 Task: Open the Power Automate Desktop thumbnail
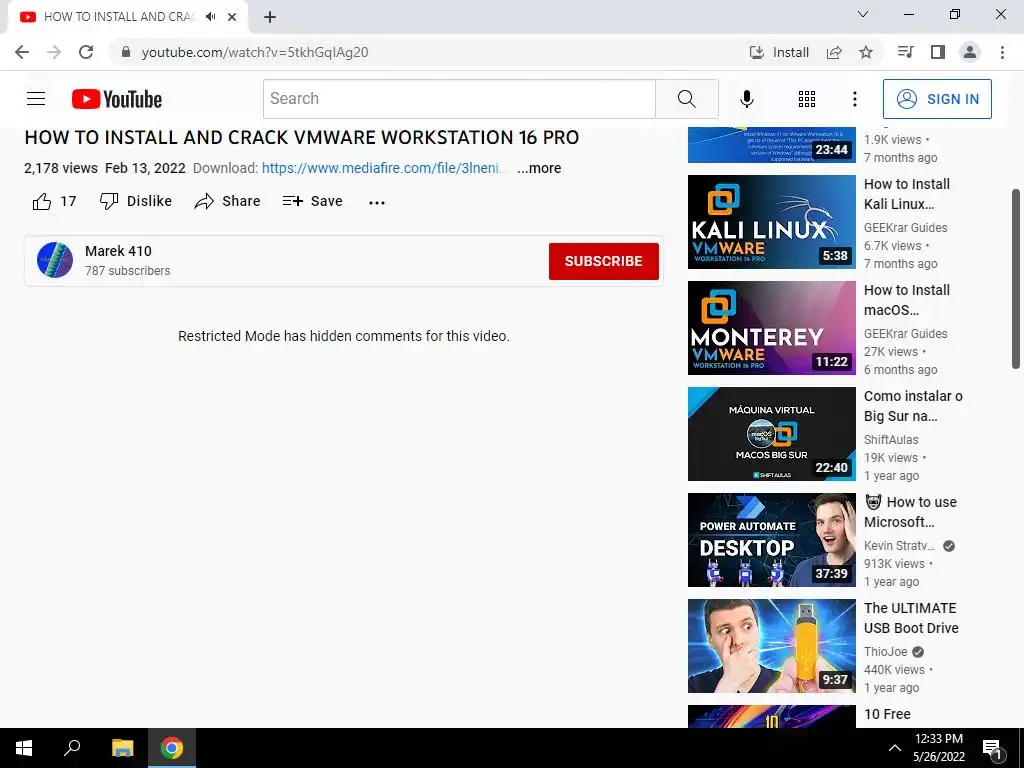tap(771, 540)
